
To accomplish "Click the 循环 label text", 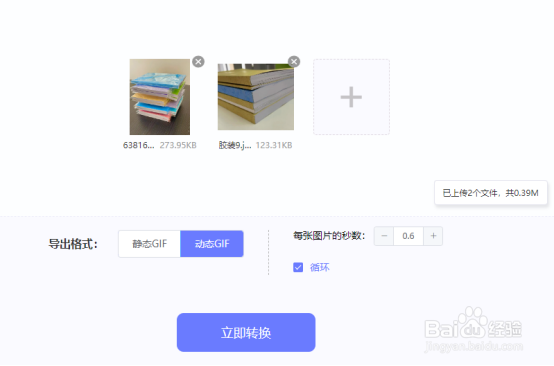I will [x=320, y=267].
